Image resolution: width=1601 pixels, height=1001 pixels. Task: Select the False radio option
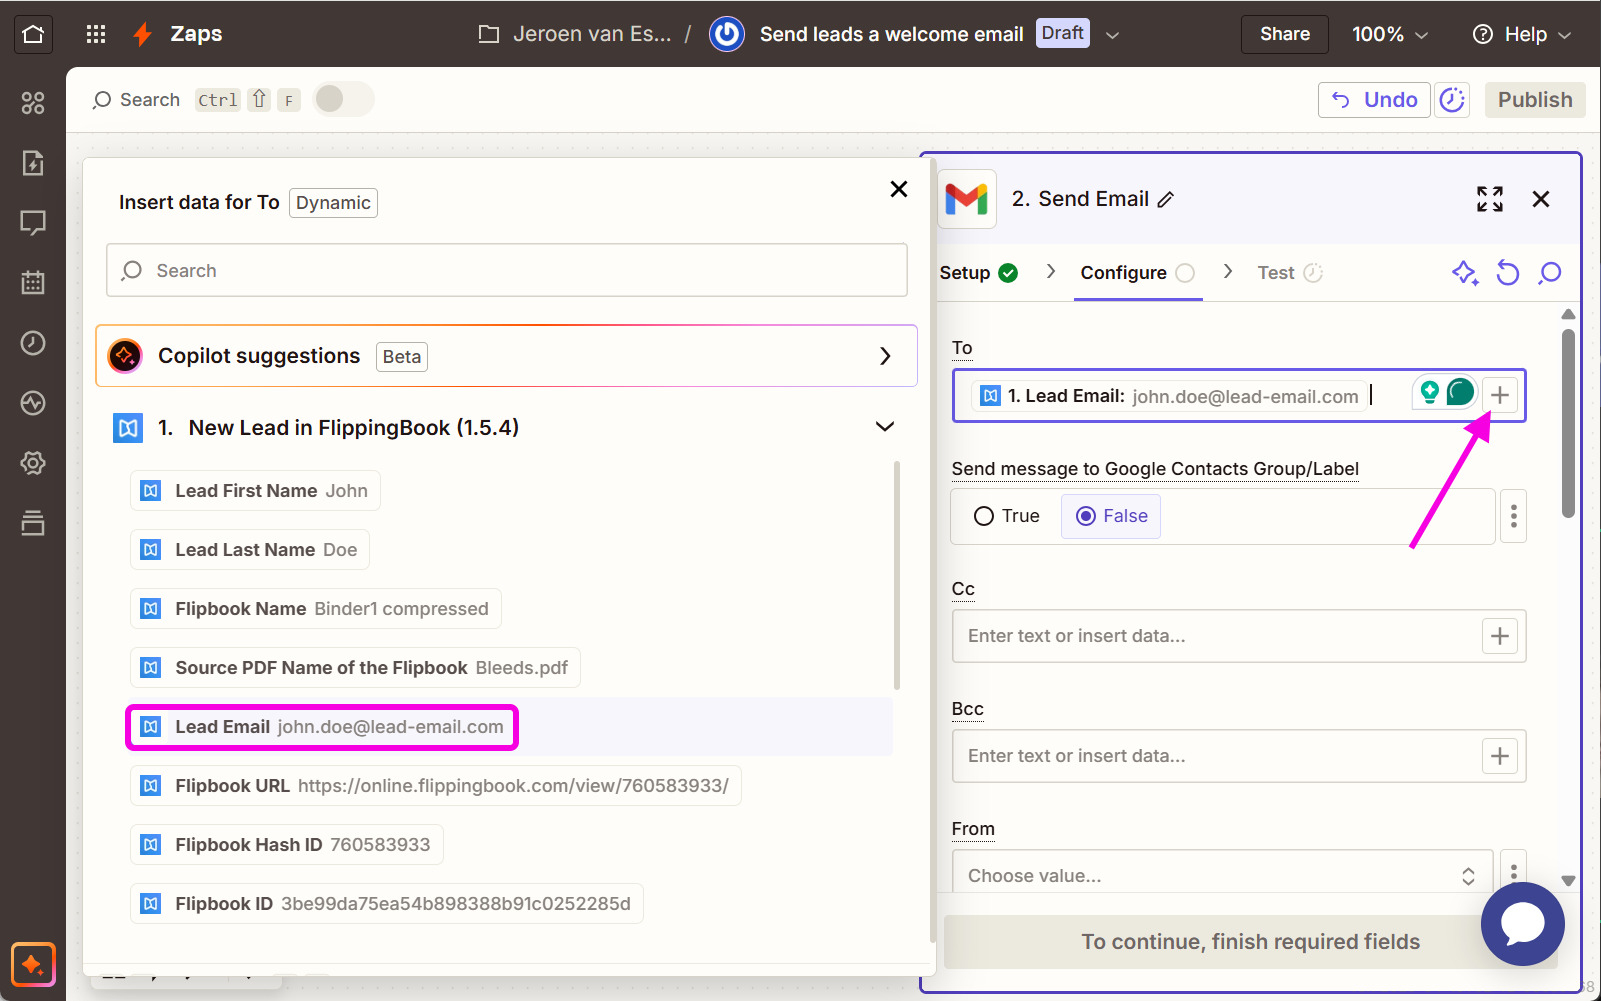pyautogui.click(x=1111, y=516)
